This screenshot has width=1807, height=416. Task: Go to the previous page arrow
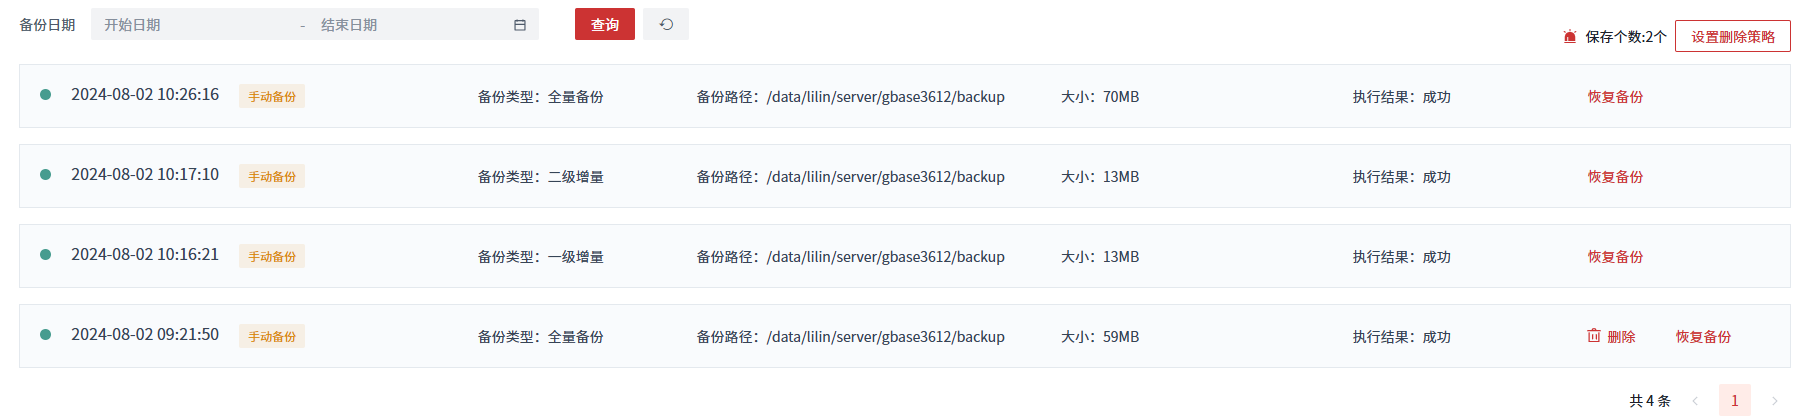[x=1695, y=401]
